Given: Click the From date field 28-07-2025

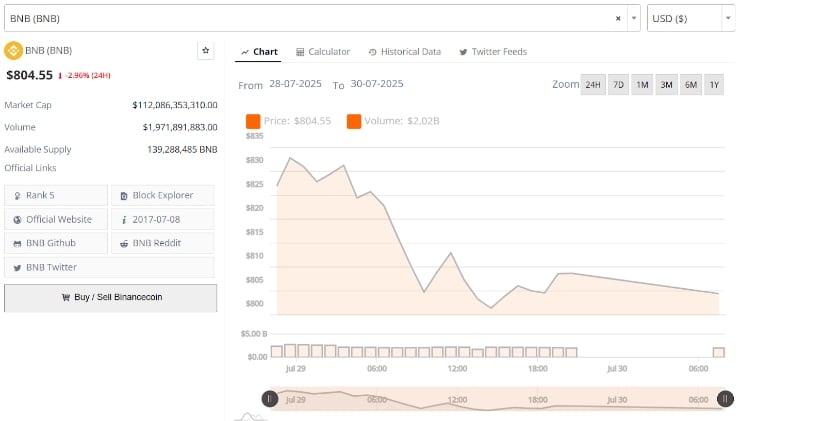Looking at the screenshot, I should (x=295, y=84).
